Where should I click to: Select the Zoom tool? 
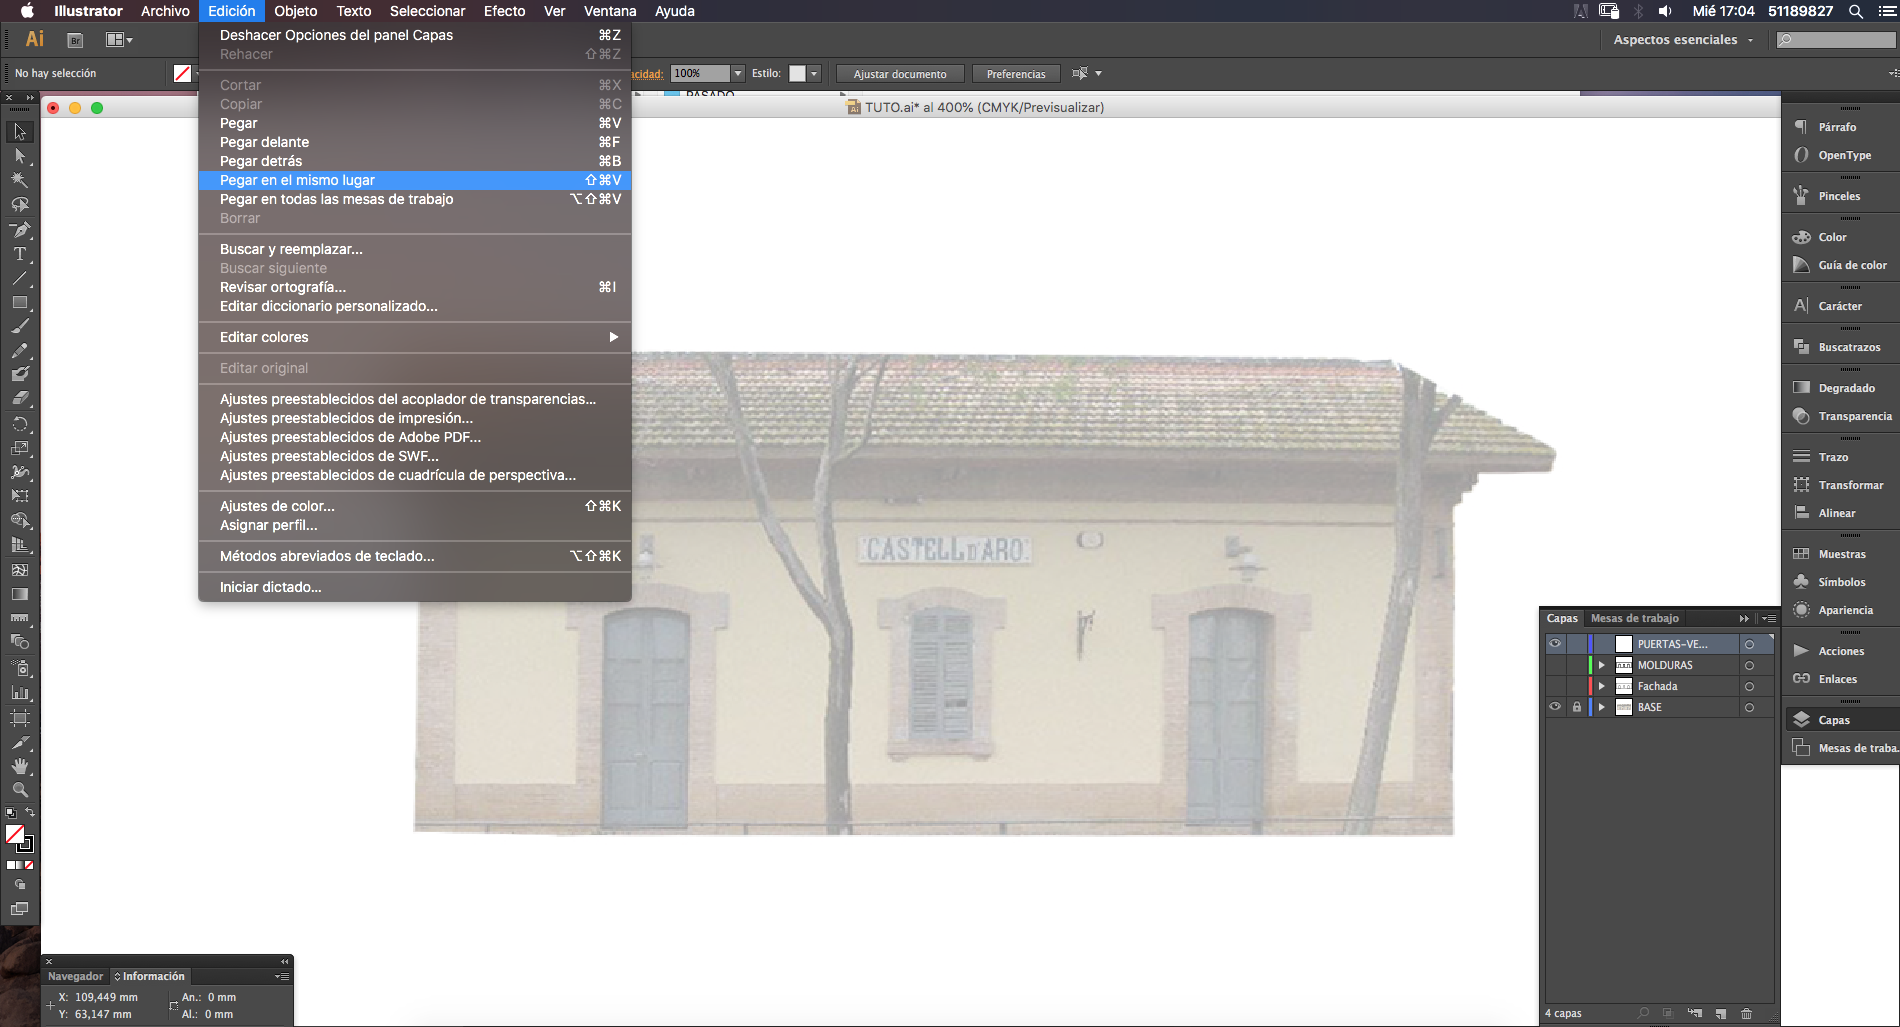(x=19, y=790)
